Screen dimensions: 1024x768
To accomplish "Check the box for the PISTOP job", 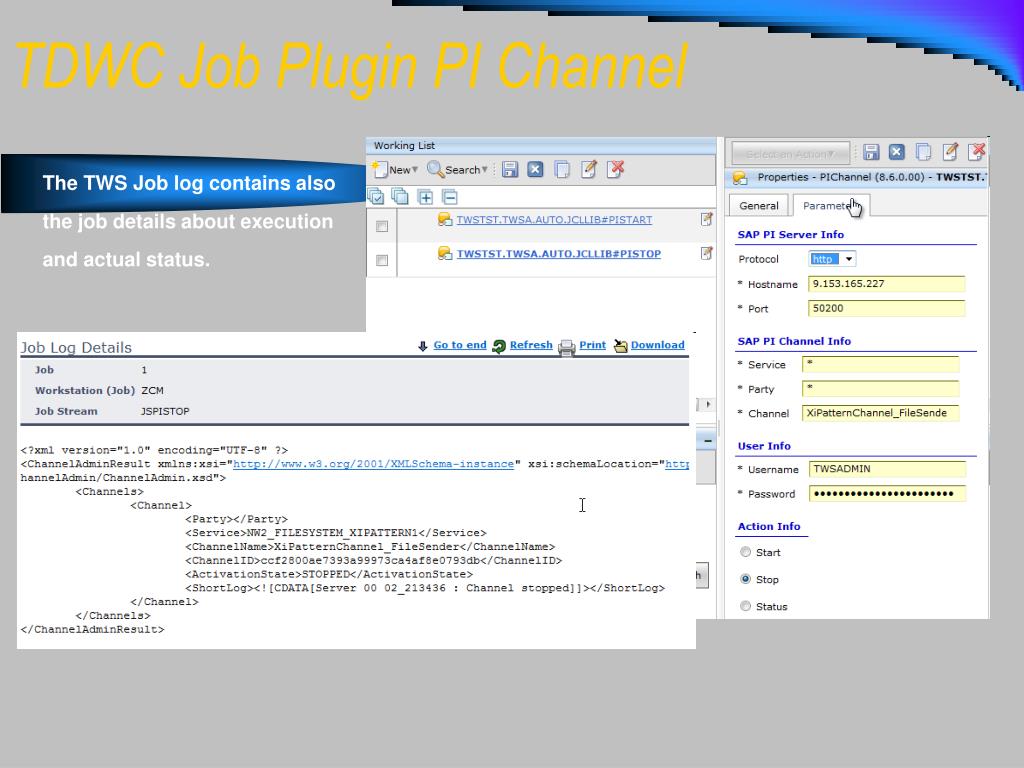I will [x=382, y=260].
